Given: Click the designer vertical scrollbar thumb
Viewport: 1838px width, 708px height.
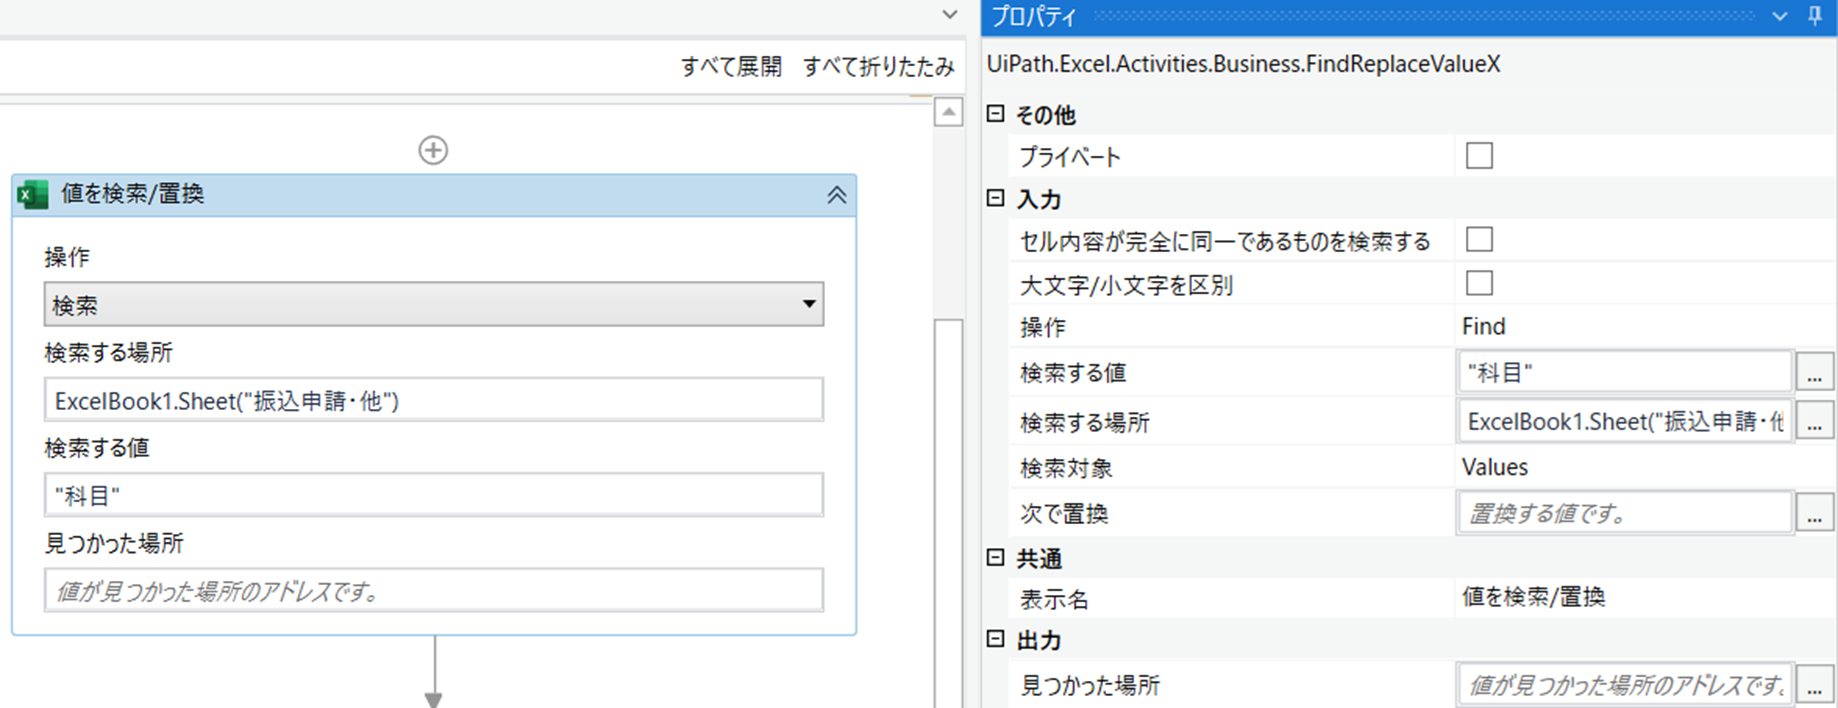Looking at the screenshot, I should point(949,512).
